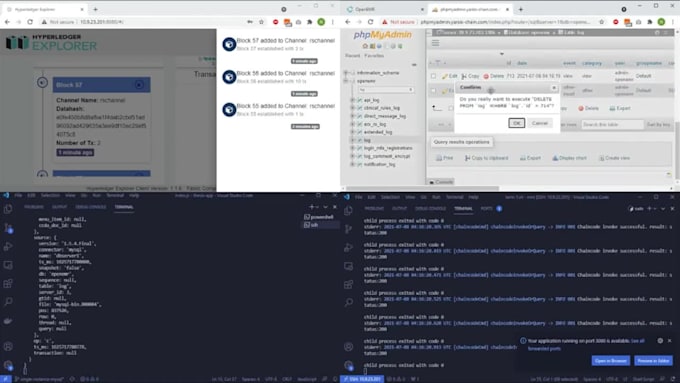Click Copy to clipboard in results operations
The image size is (680, 383).
tap(487, 158)
